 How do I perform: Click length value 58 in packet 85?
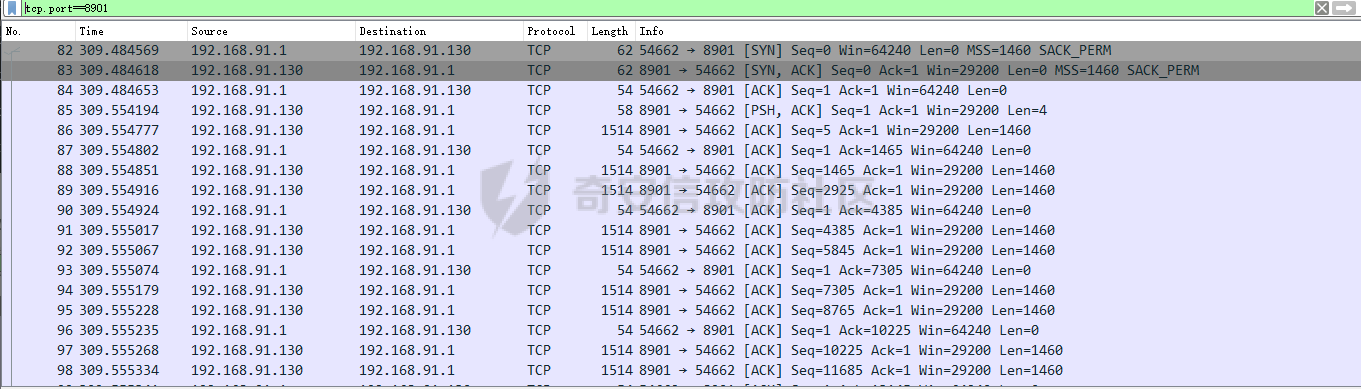pos(625,110)
